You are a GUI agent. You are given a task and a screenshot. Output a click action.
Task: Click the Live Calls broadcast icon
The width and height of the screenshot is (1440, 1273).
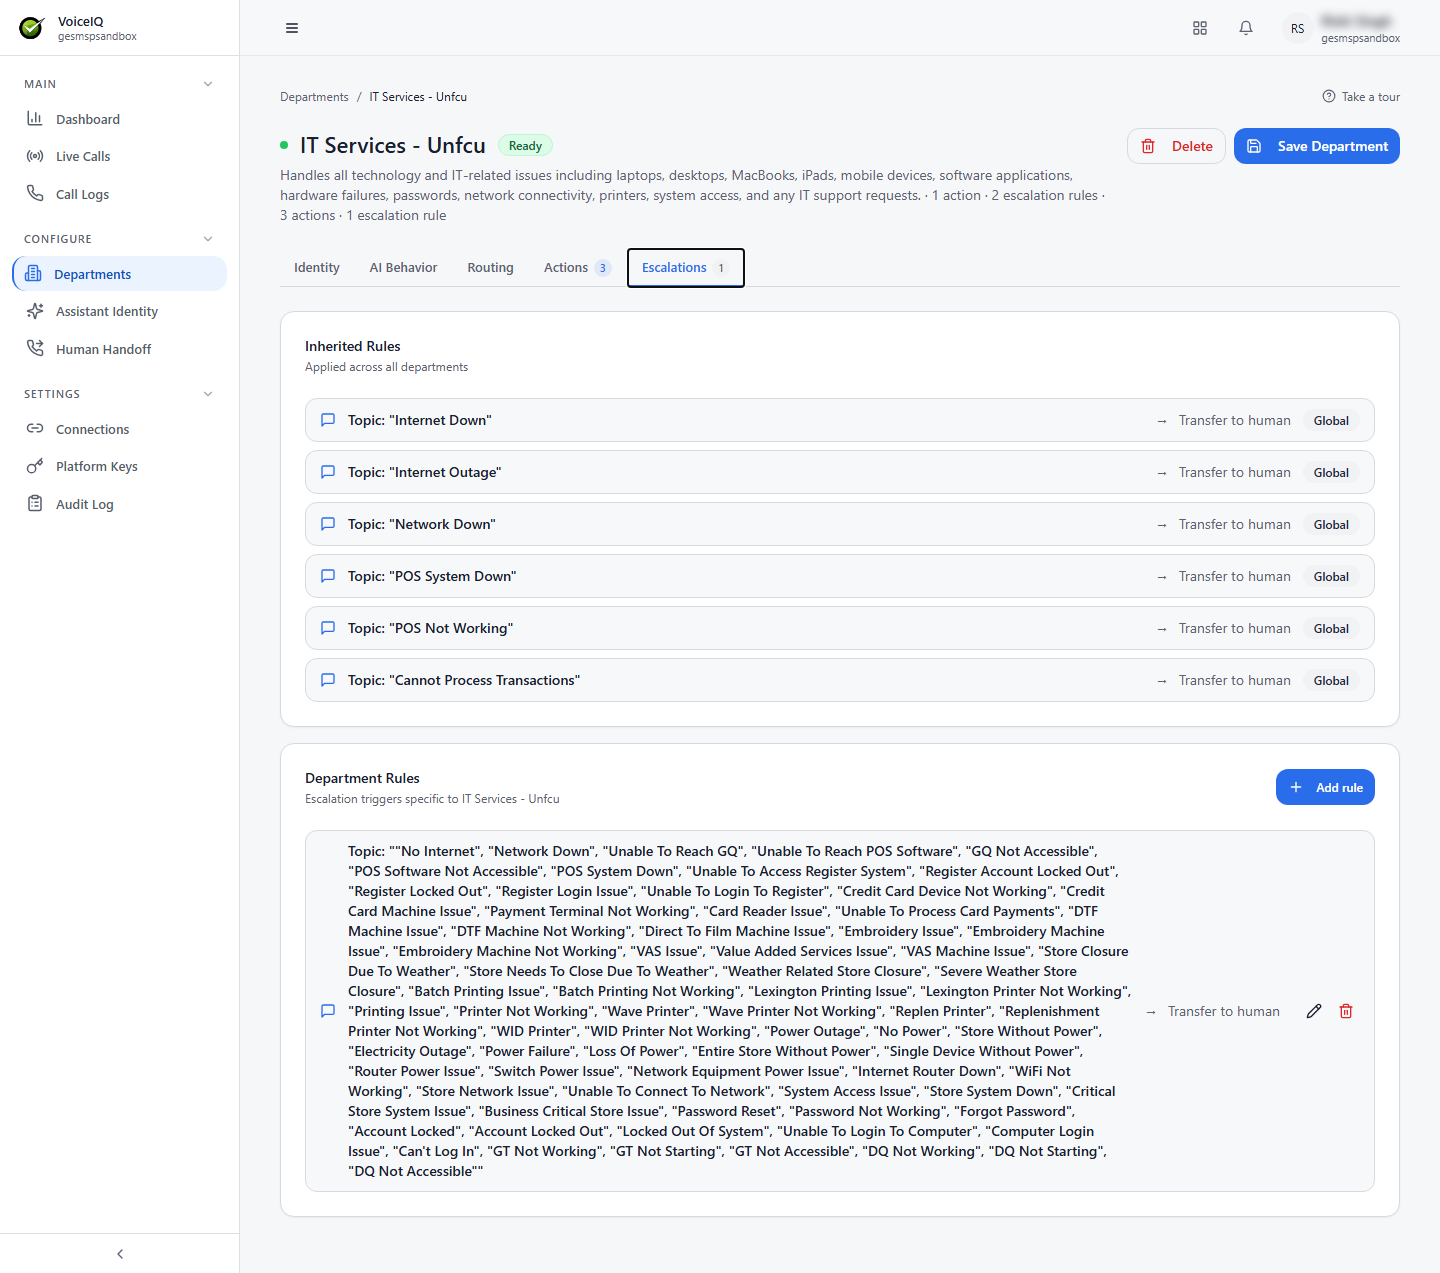35,156
